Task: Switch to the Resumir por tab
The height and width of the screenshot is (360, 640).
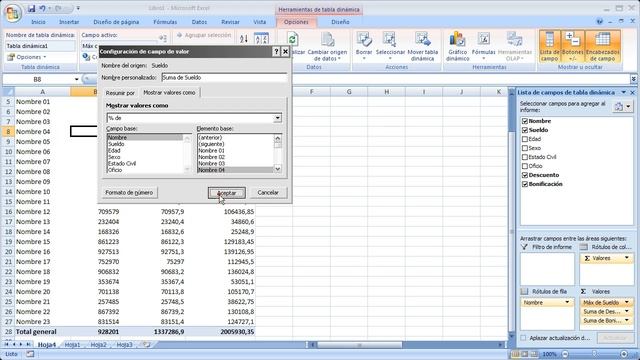Action: [x=120, y=93]
